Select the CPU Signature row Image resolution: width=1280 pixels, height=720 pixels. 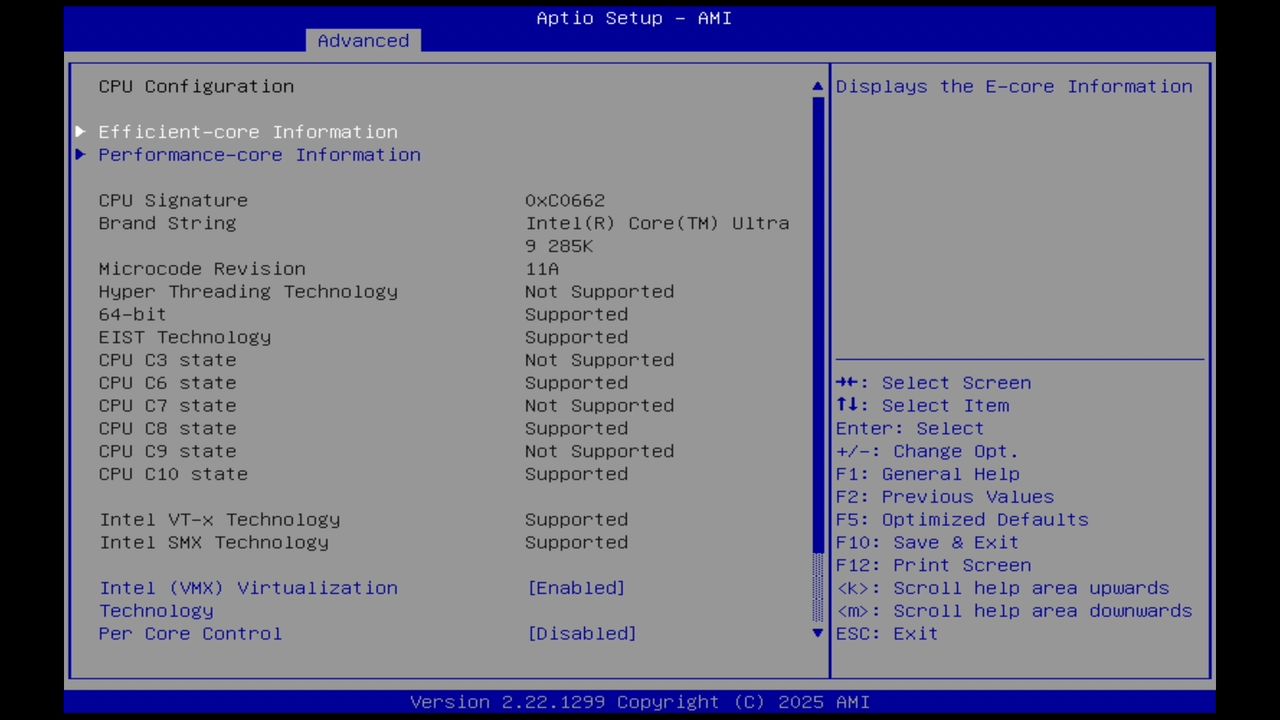[x=173, y=200]
